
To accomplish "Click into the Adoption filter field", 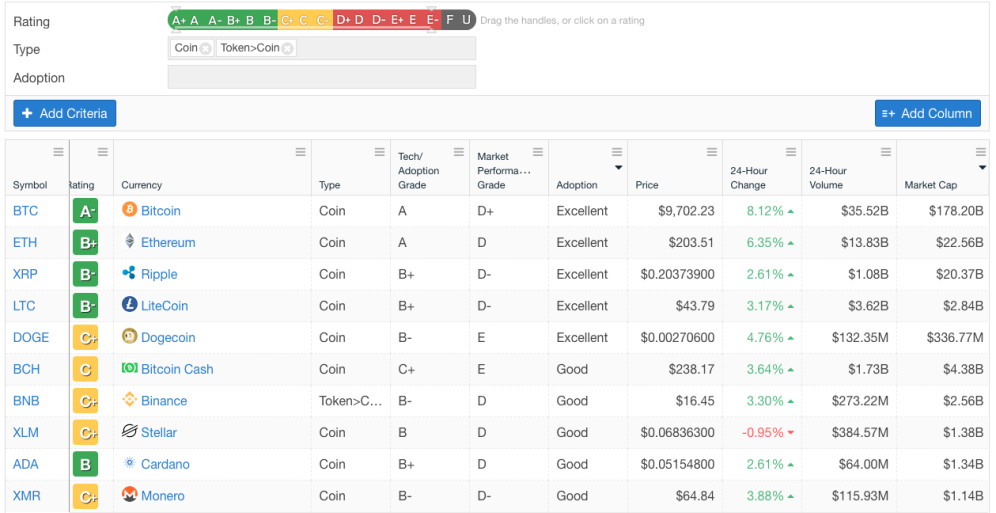I will click(x=321, y=77).
